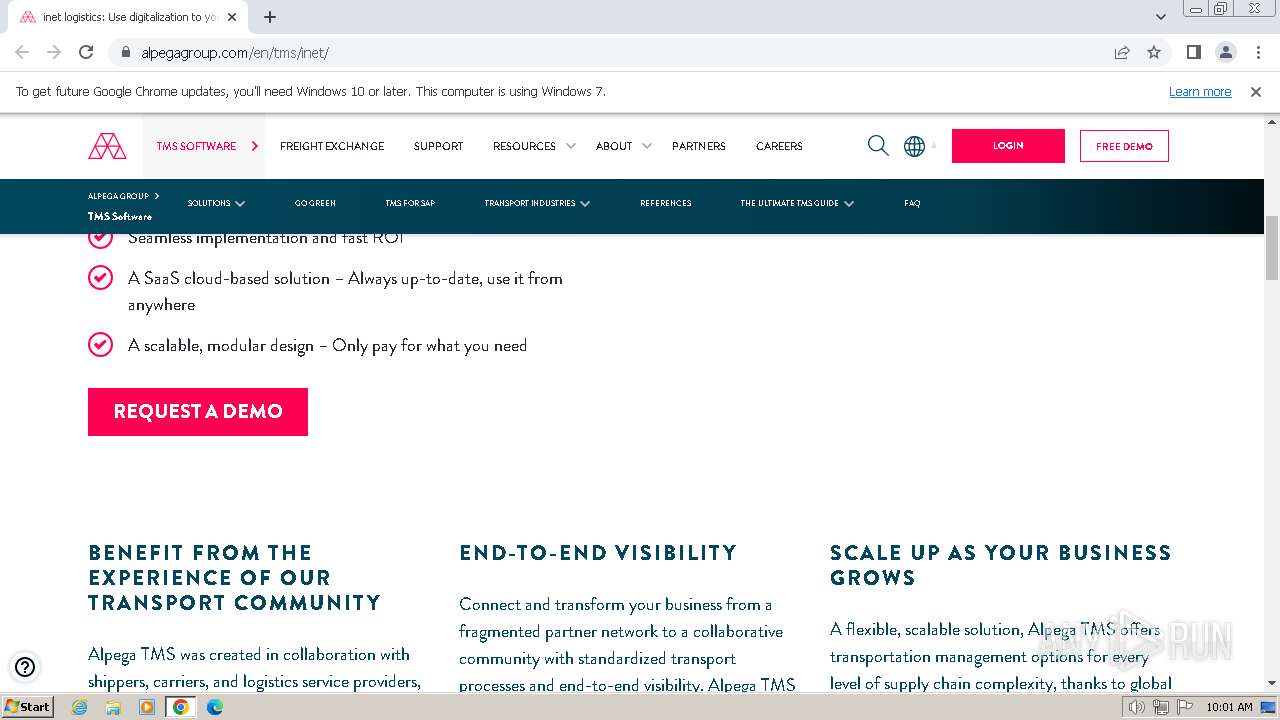Screen dimensions: 1280x720
Task: Toggle the Chrome side panel icon
Action: (x=1193, y=52)
